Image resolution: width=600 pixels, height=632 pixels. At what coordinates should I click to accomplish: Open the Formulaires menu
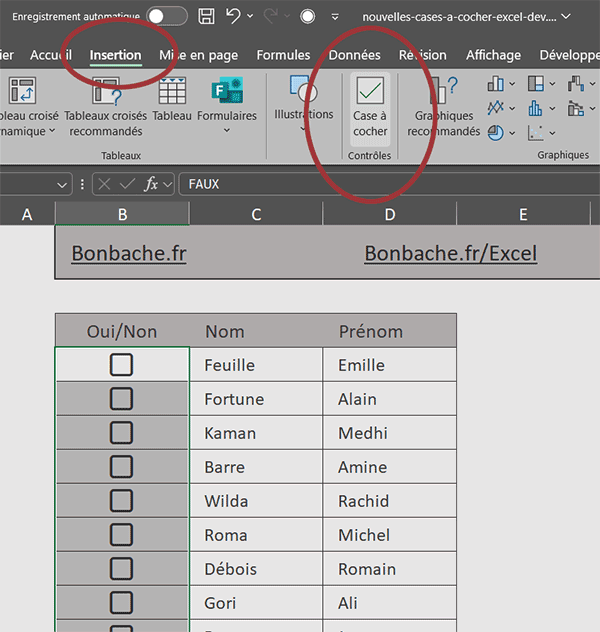tap(227, 105)
